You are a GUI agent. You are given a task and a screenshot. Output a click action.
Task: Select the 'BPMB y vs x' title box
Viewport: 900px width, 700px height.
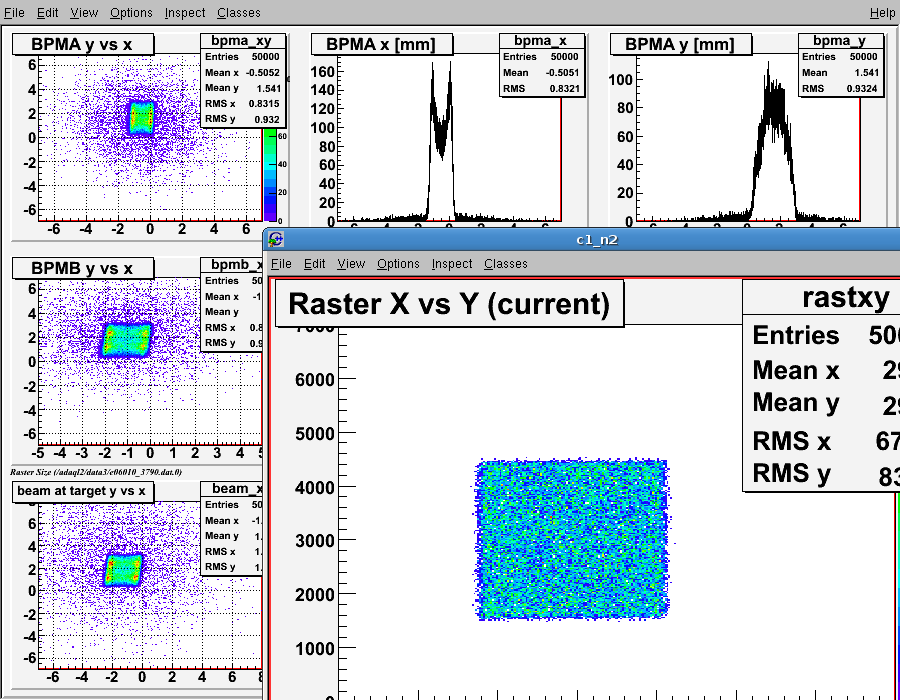pyautogui.click(x=83, y=268)
